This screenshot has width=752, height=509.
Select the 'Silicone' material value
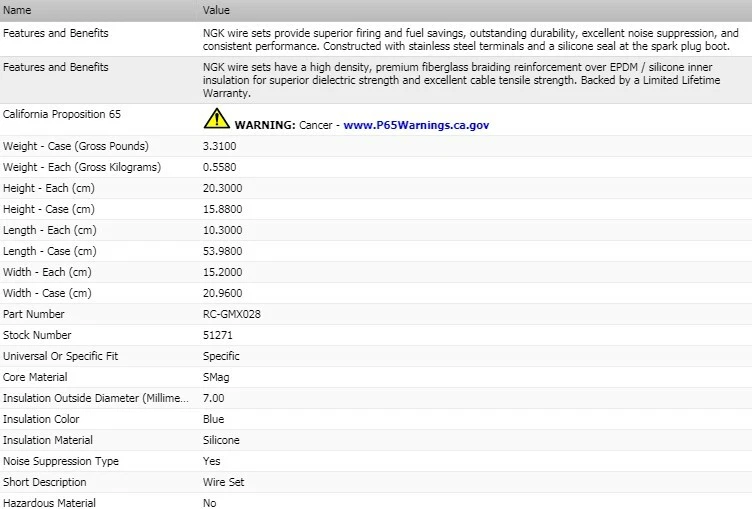(x=221, y=440)
